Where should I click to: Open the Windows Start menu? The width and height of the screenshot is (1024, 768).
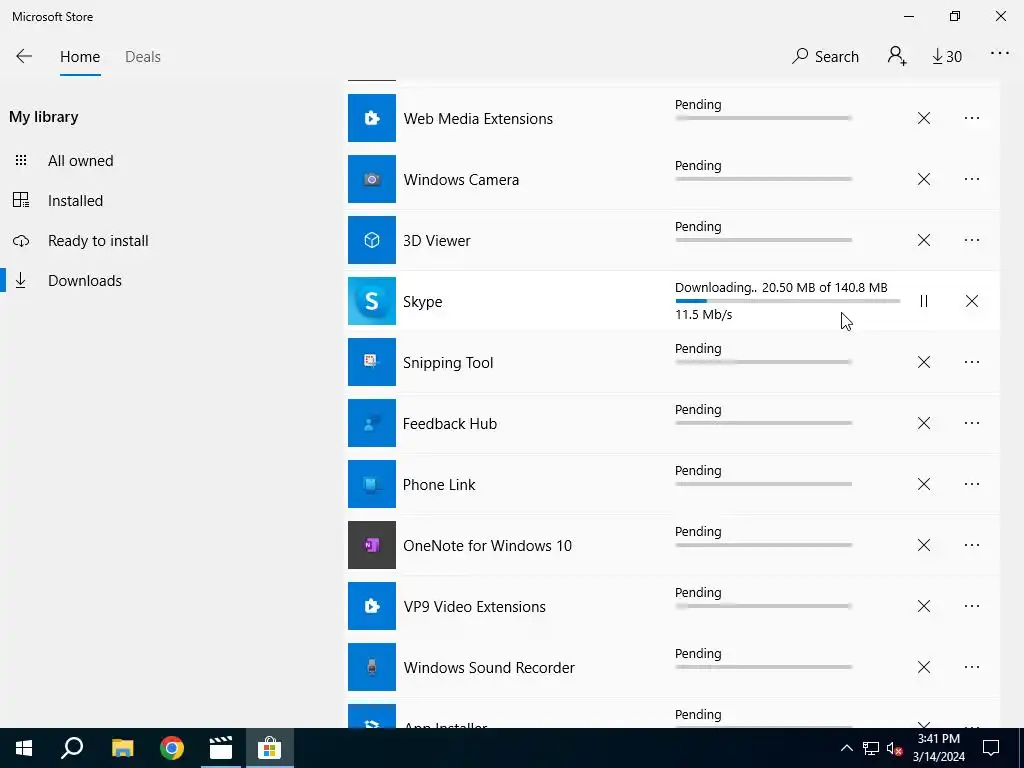[24, 748]
